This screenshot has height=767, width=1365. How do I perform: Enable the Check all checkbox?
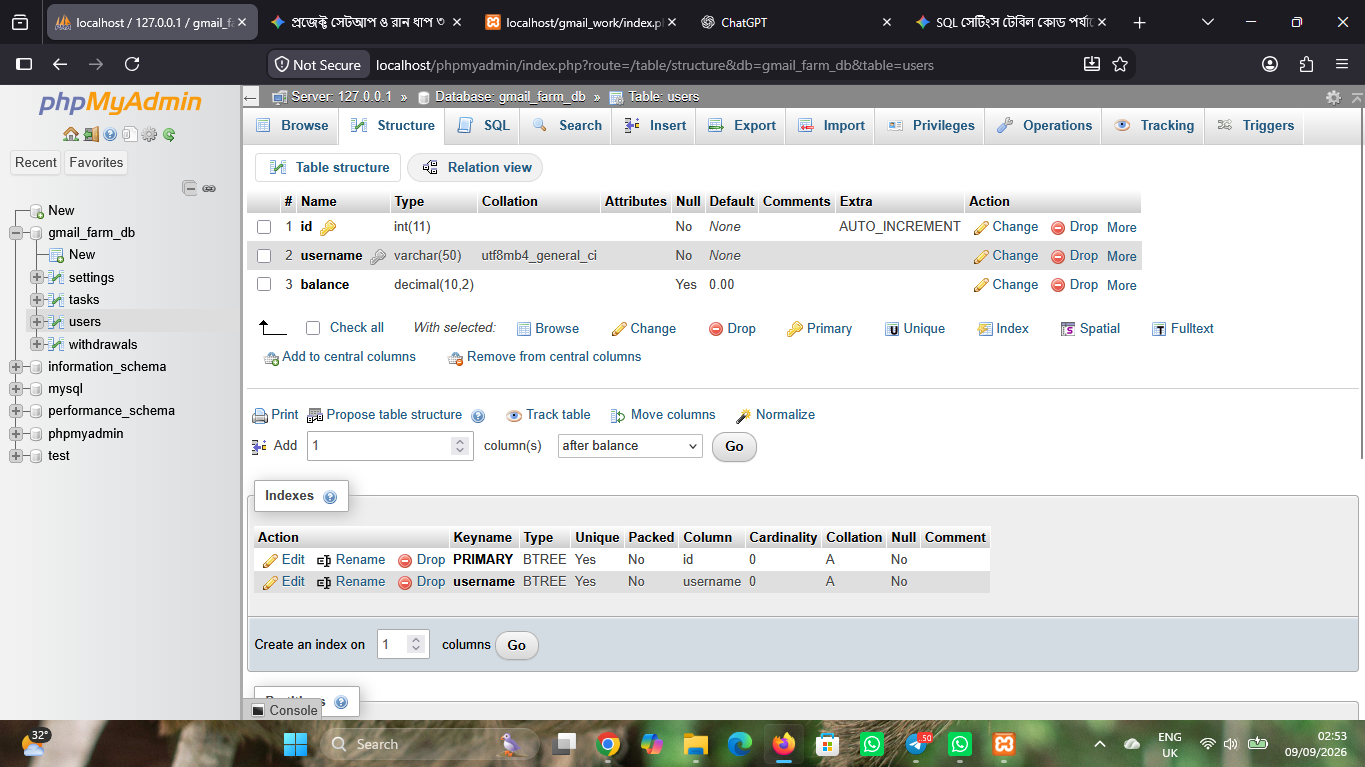[x=313, y=328]
